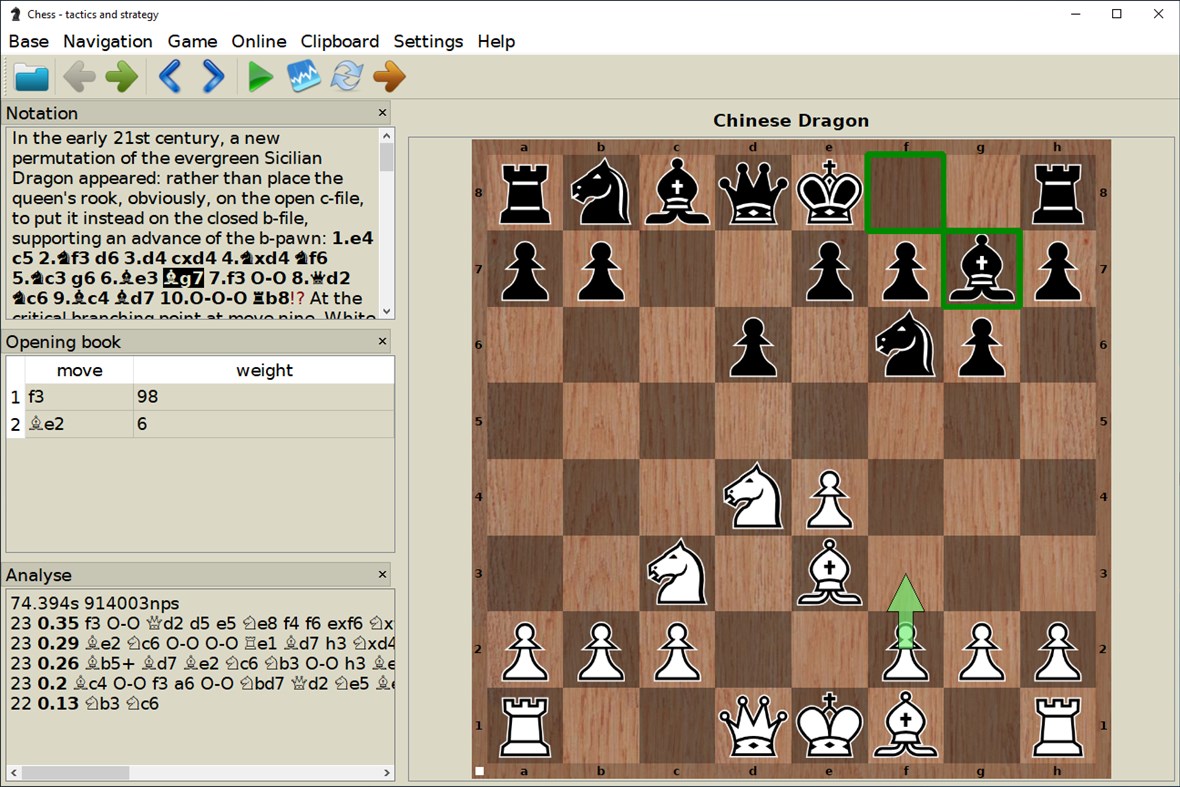The width and height of the screenshot is (1180, 787).
Task: Open the evaluation chart icon
Action: (303, 76)
